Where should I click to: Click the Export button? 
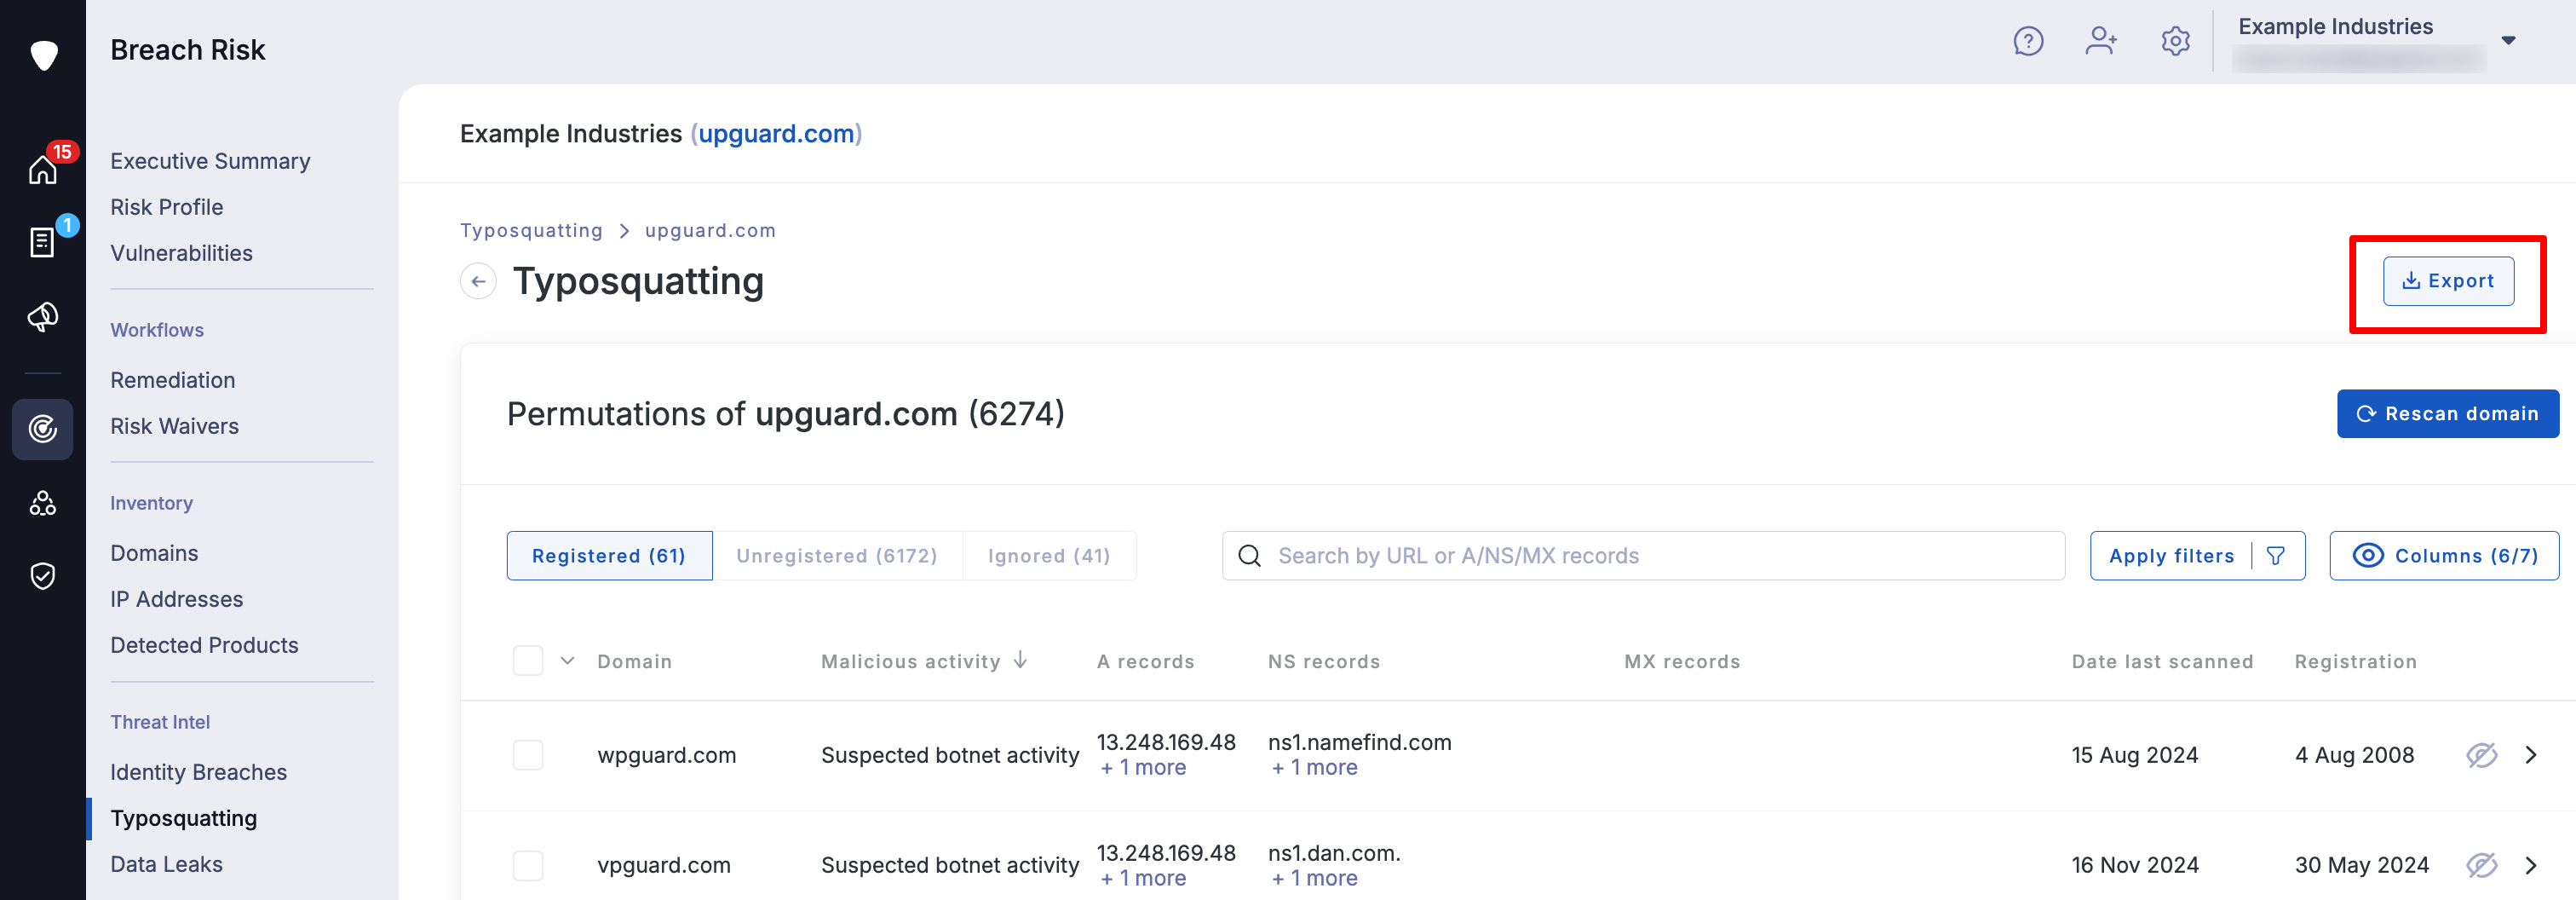pyautogui.click(x=2447, y=281)
